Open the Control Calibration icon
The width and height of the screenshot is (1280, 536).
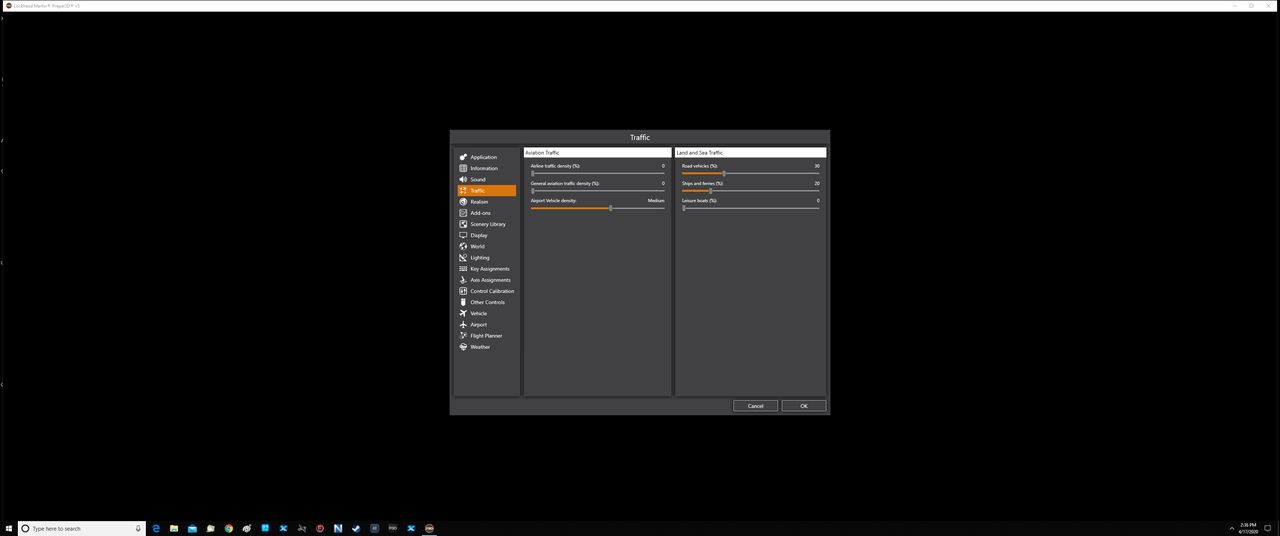click(x=463, y=291)
